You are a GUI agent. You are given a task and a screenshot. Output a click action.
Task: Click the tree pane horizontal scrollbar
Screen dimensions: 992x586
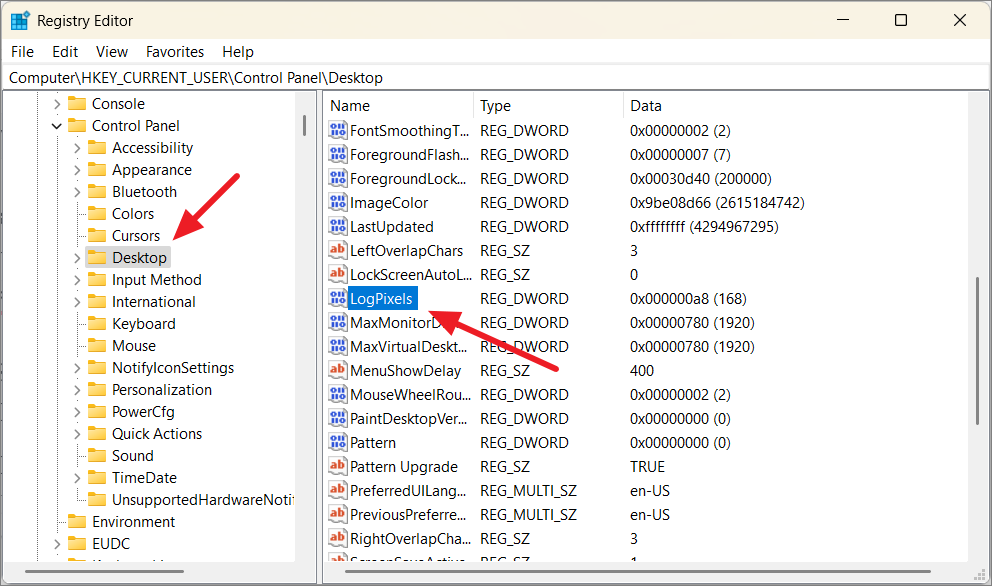[104, 571]
